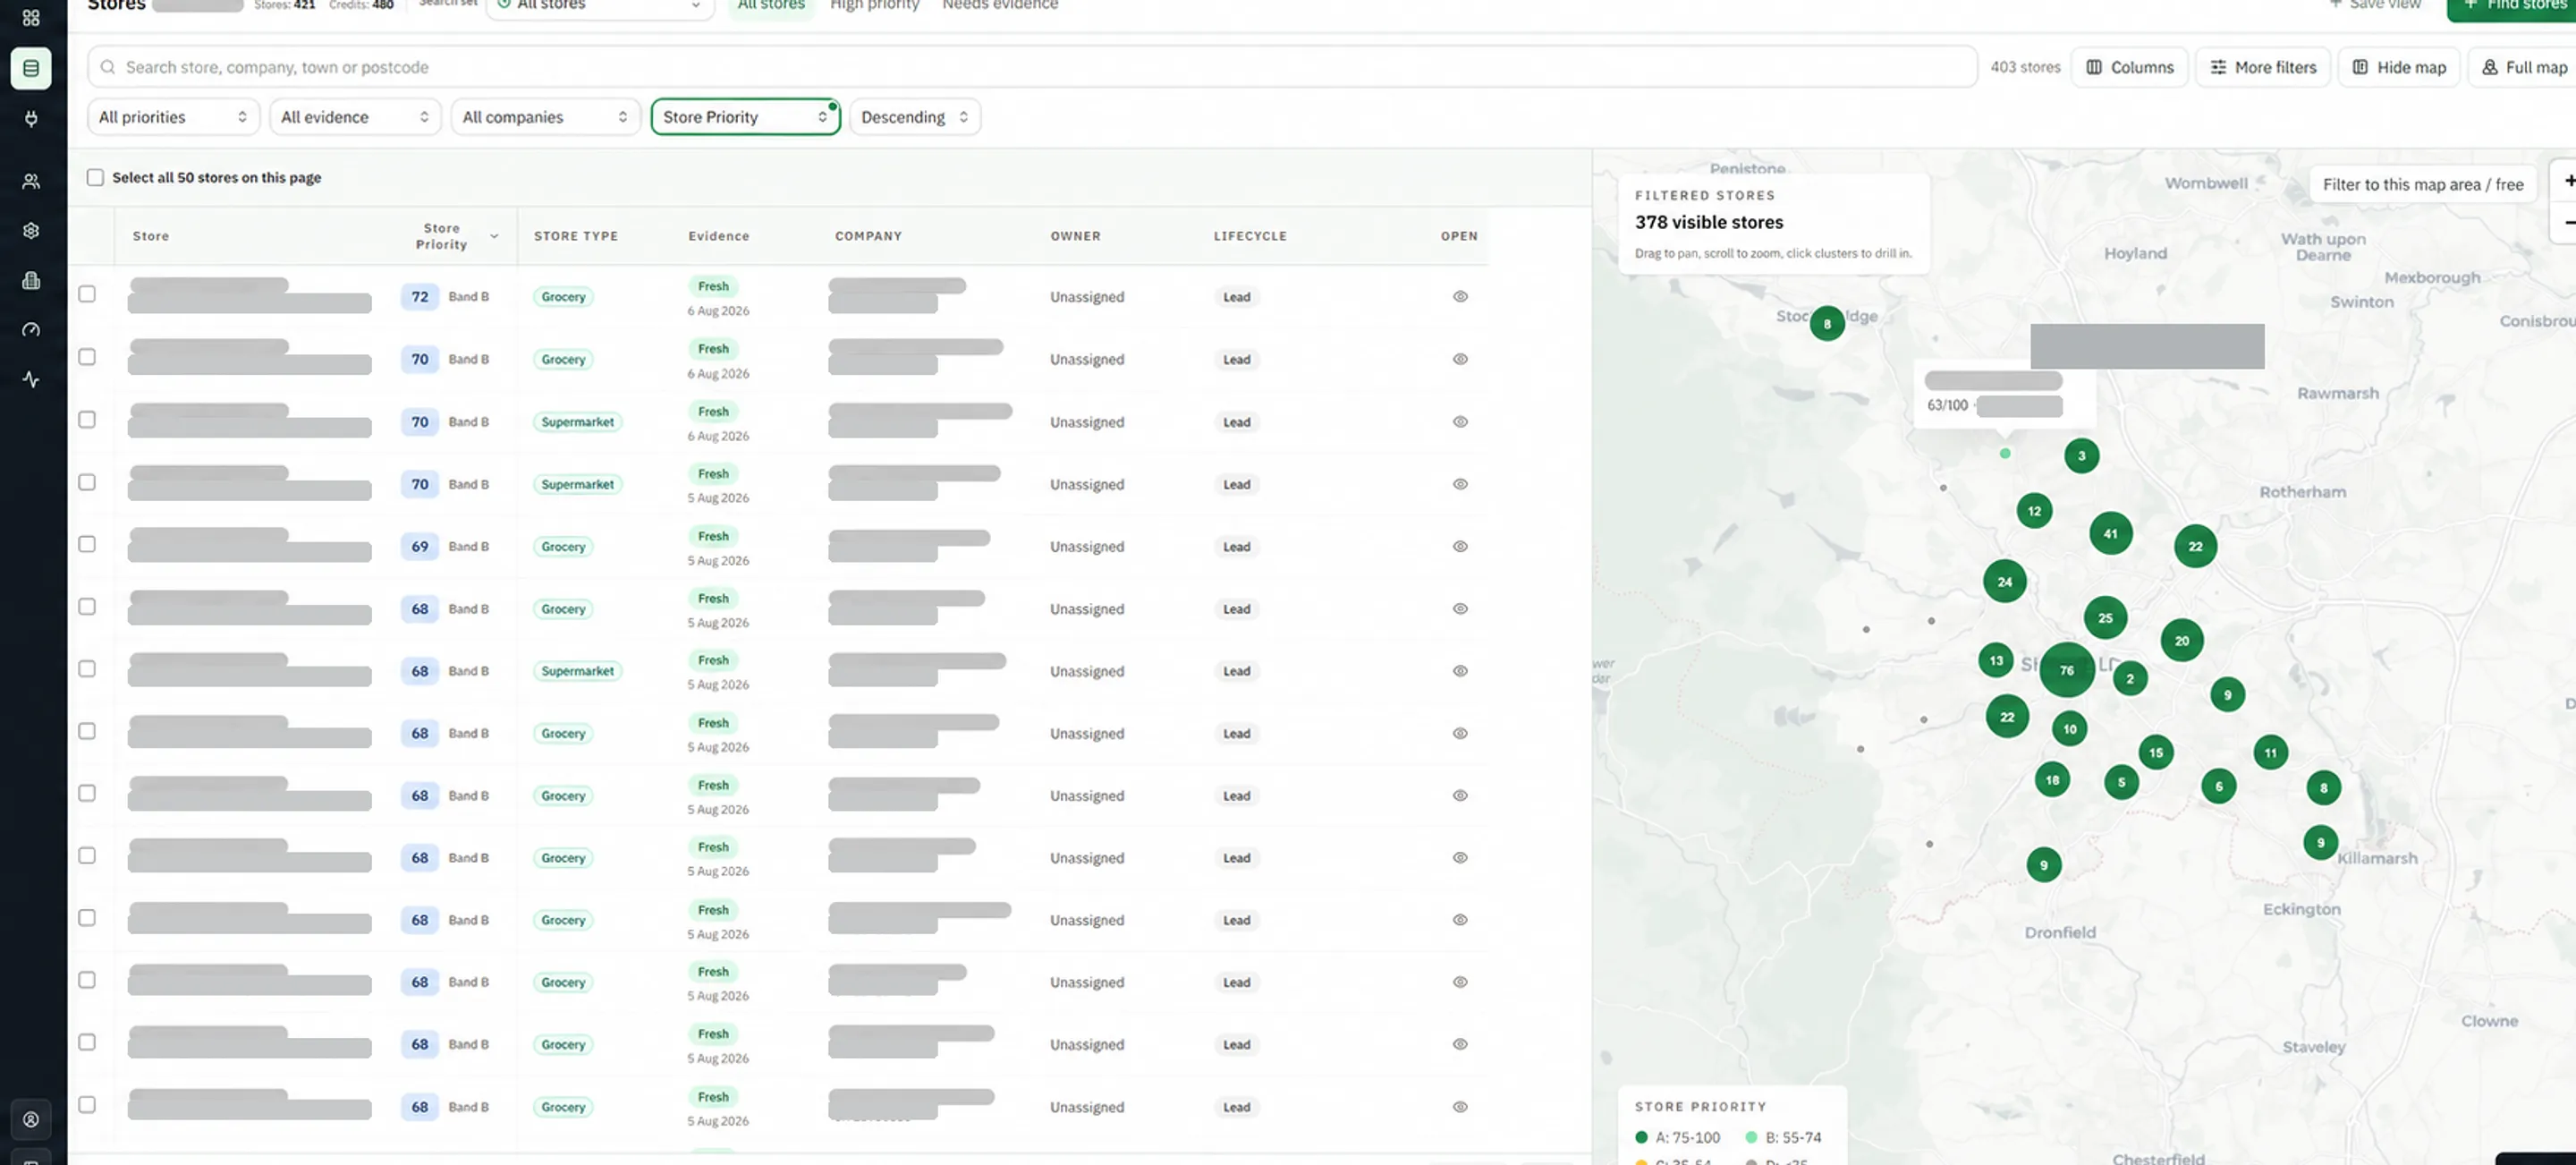
Task: Click the map cluster marker labeled 20
Action: tap(2182, 641)
